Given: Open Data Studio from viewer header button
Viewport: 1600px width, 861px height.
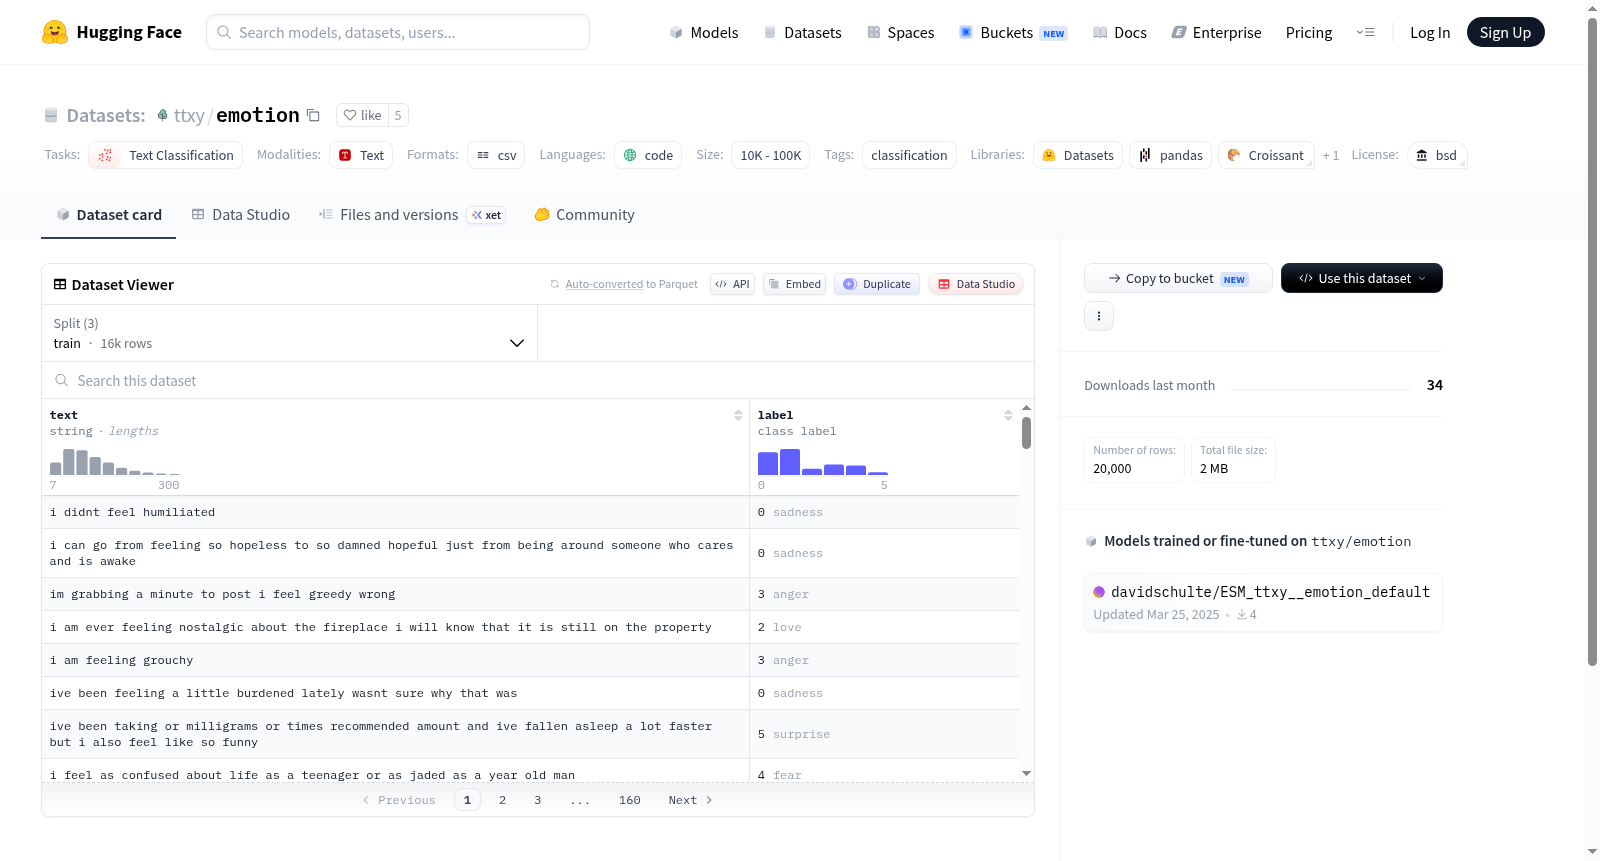Looking at the screenshot, I should click(x=976, y=284).
